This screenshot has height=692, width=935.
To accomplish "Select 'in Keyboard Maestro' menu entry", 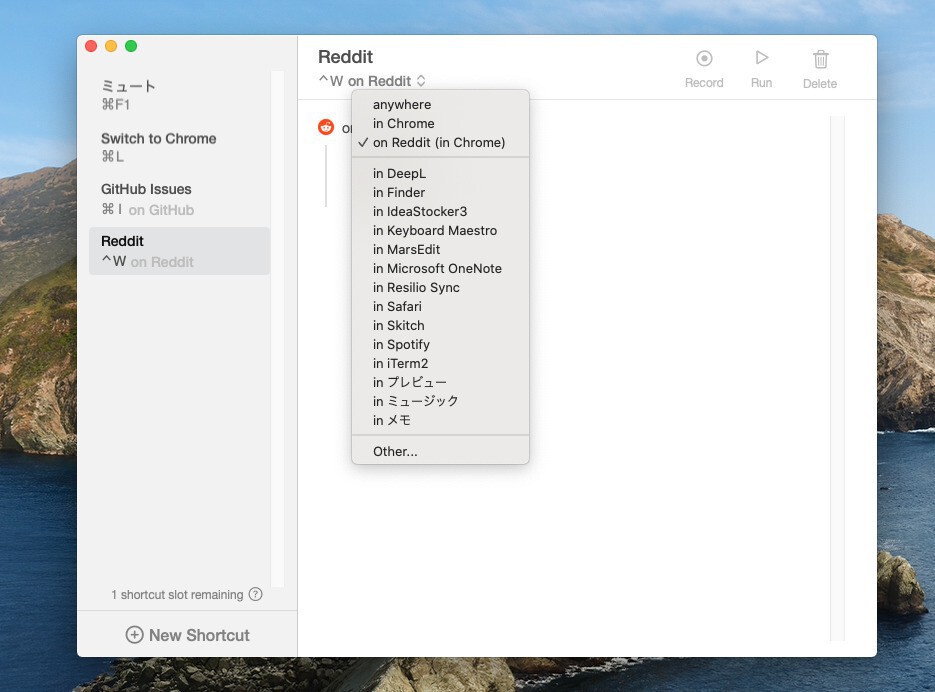I will 435,231.
